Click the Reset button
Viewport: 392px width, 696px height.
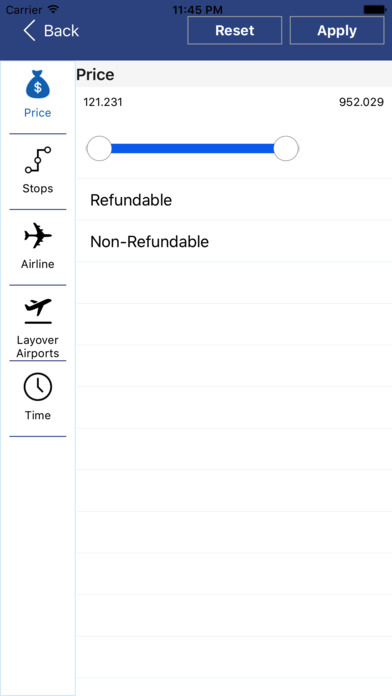[234, 30]
